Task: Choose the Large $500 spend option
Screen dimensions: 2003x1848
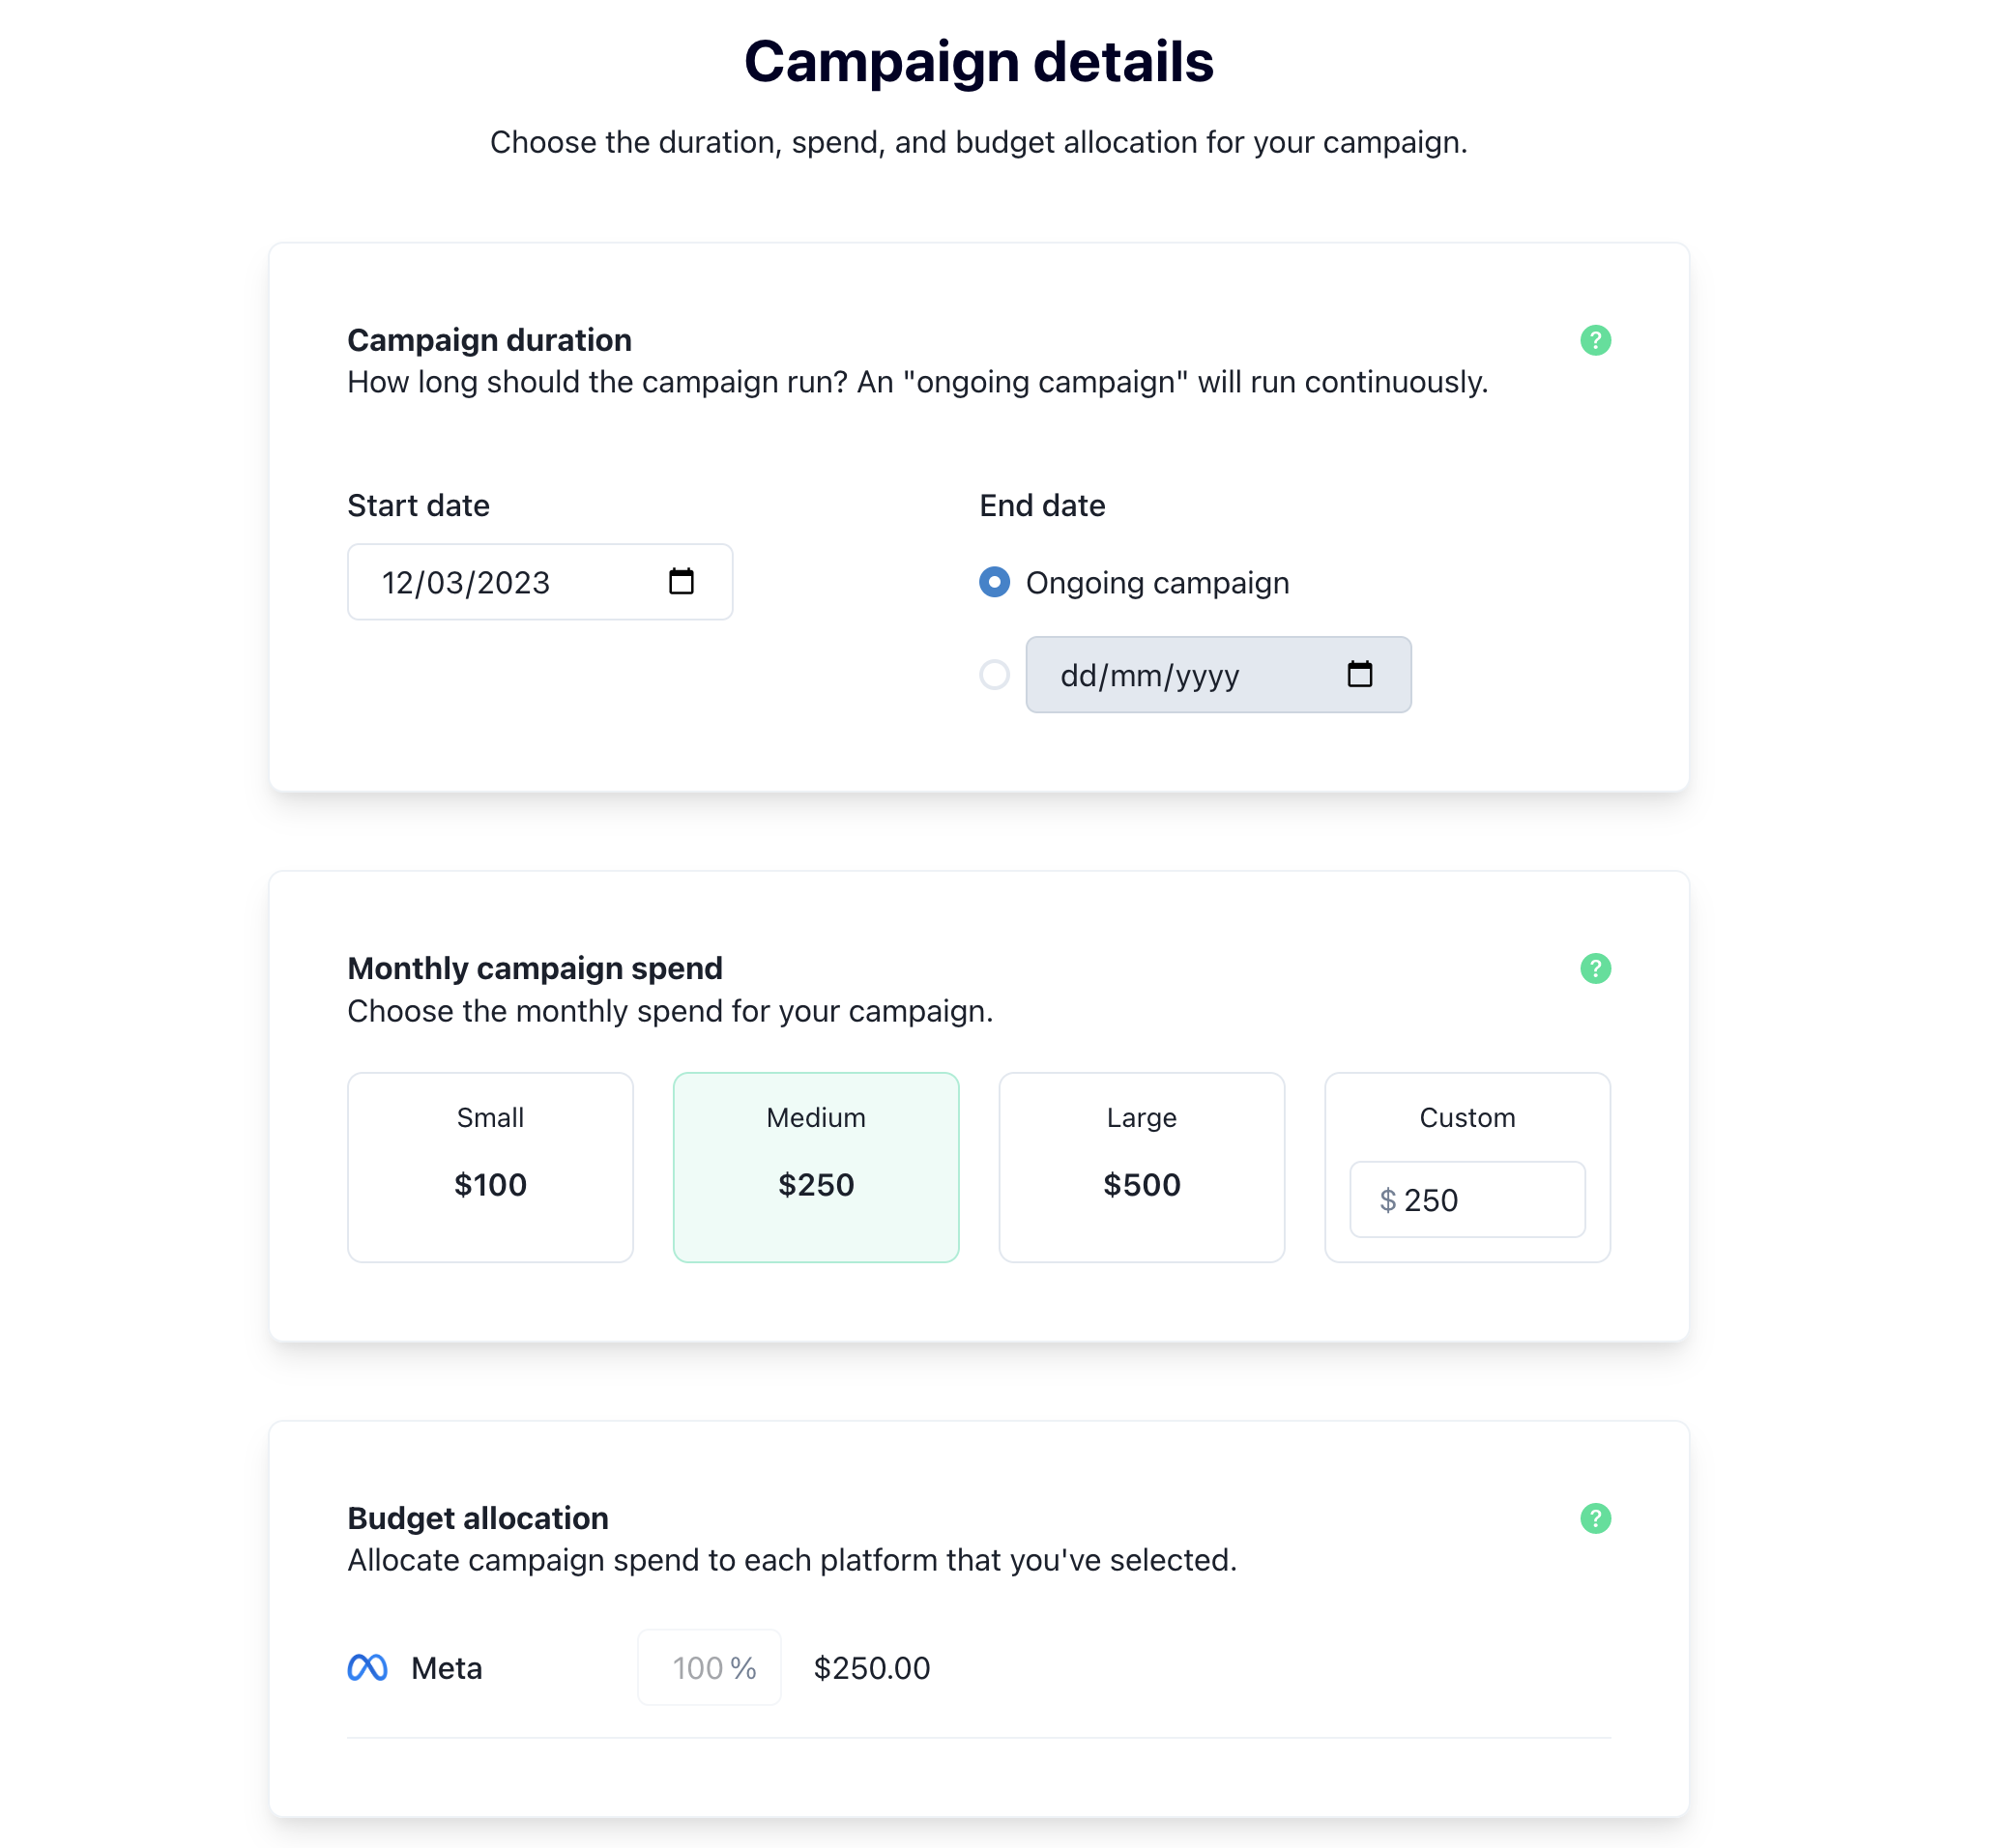Action: point(1141,1167)
